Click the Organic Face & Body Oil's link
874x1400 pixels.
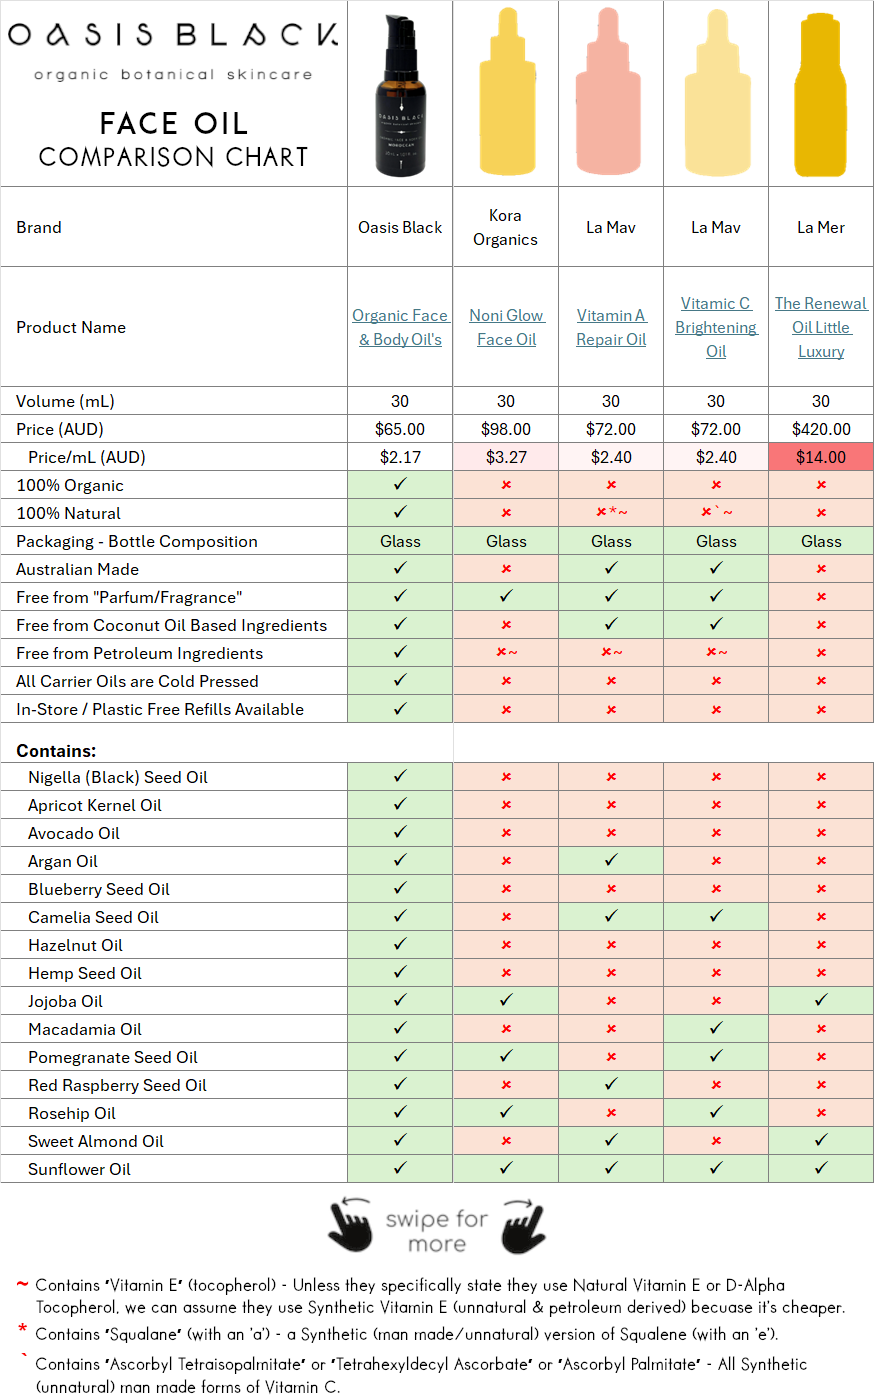(399, 327)
